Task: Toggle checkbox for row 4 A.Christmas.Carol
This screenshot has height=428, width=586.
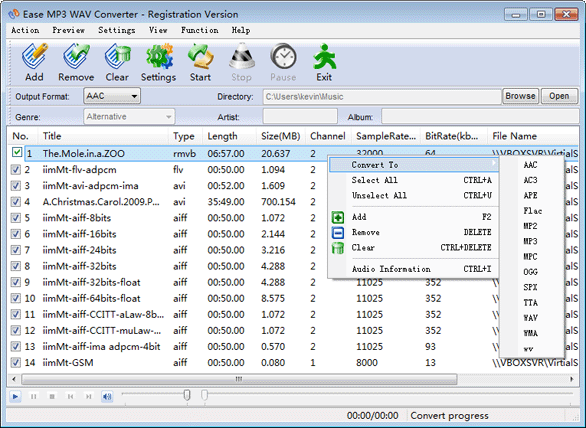Action: pyautogui.click(x=16, y=202)
